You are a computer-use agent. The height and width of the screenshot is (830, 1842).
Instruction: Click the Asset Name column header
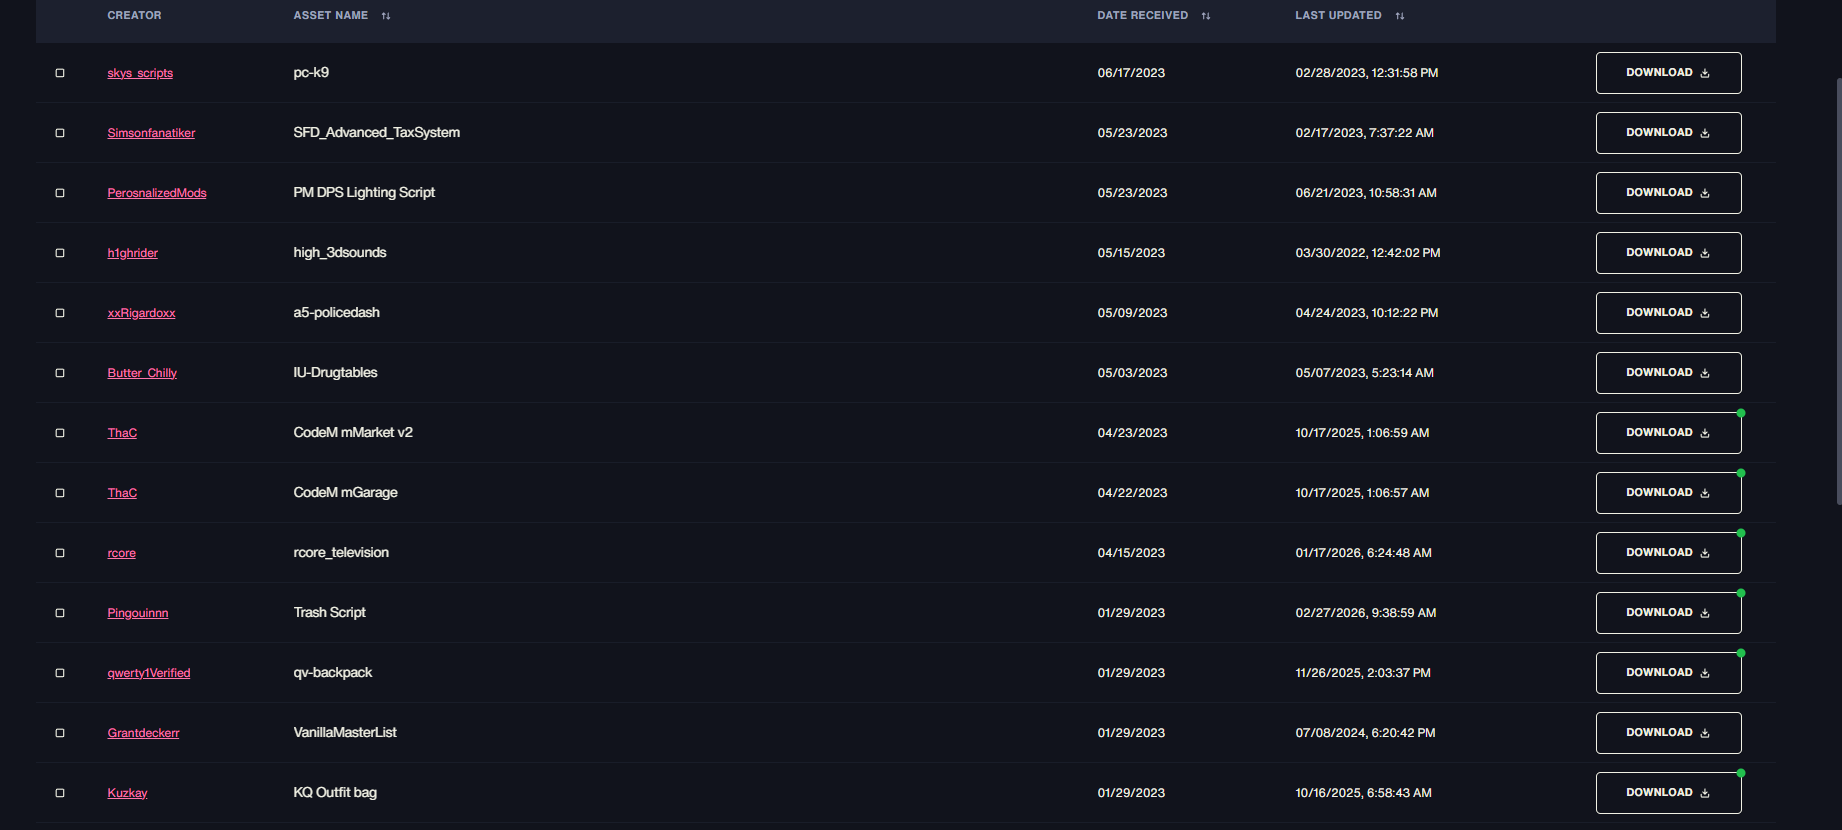[x=331, y=16]
